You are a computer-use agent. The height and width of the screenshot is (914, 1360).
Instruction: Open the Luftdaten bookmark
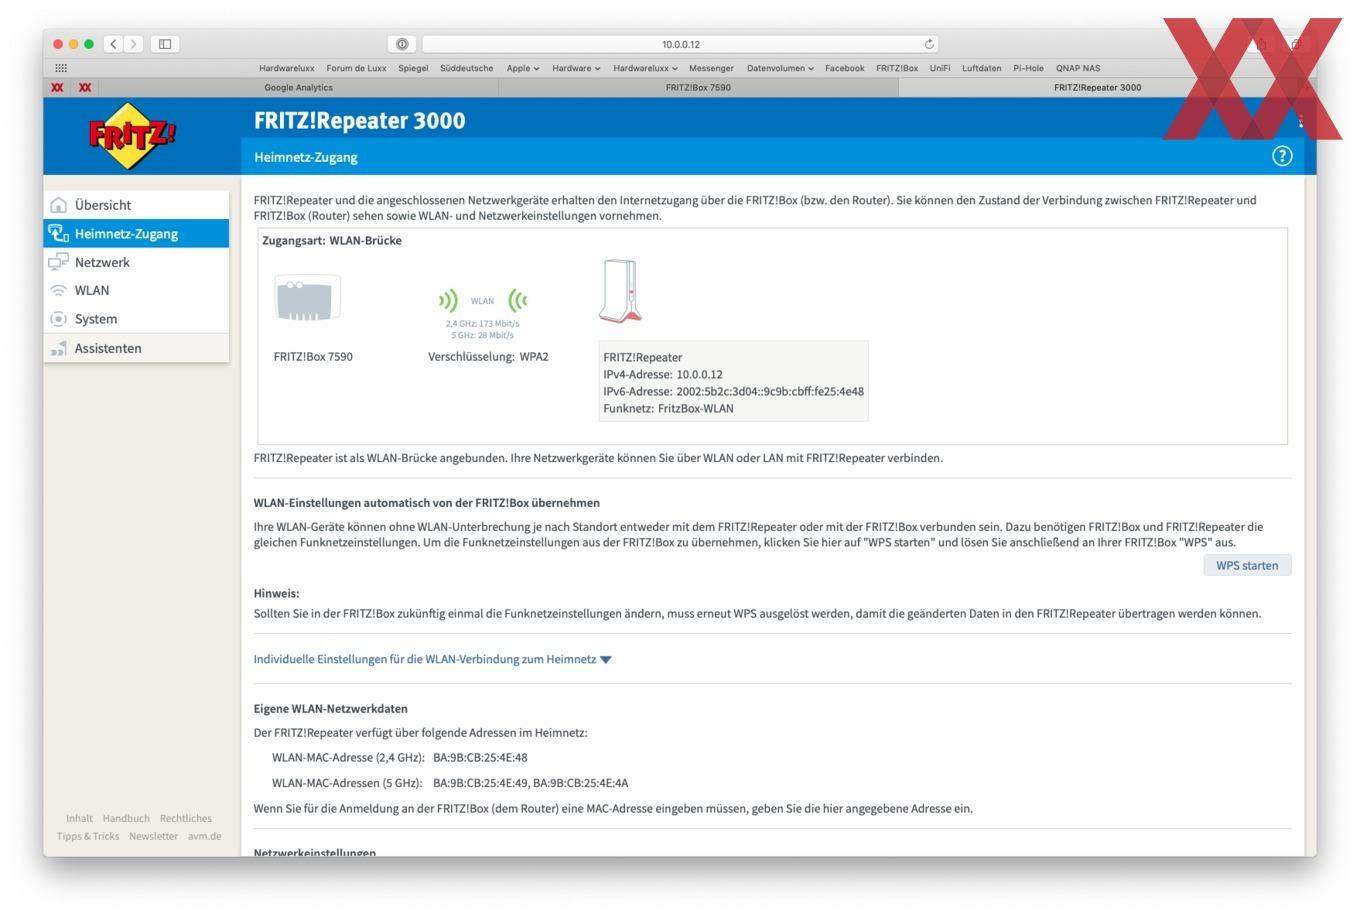981,68
